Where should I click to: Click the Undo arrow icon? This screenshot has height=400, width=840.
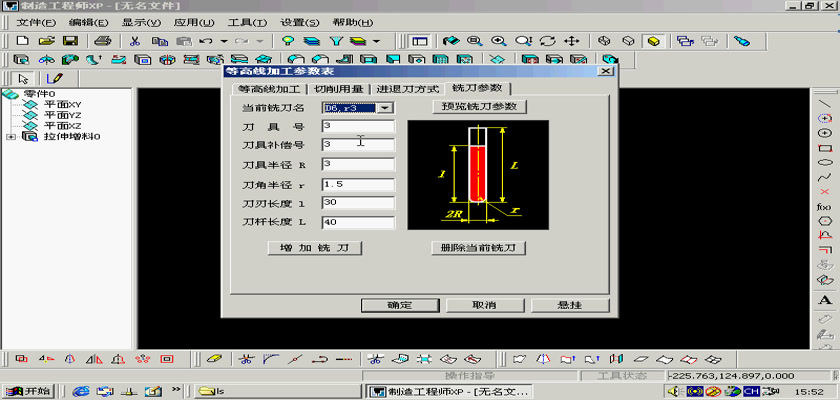[x=206, y=41]
